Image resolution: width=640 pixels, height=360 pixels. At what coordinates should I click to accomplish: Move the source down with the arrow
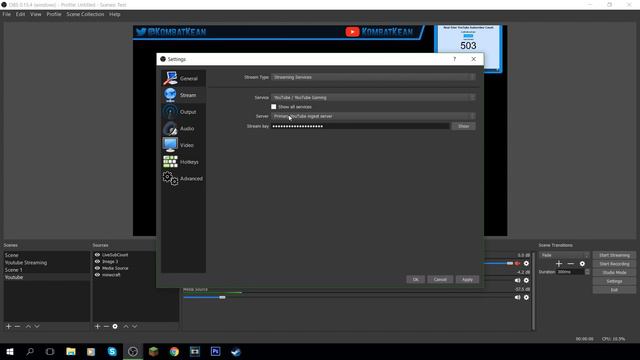click(135, 326)
